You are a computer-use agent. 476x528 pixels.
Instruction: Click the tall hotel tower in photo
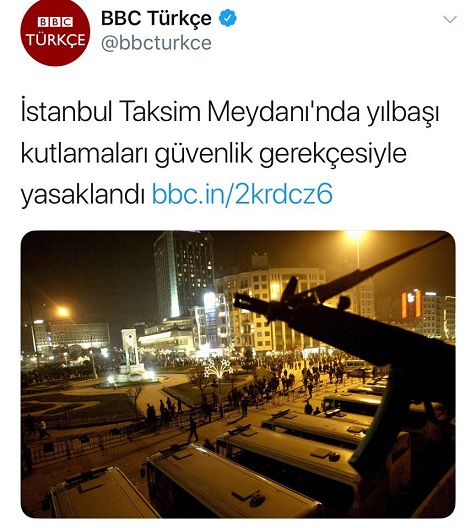[x=184, y=274]
